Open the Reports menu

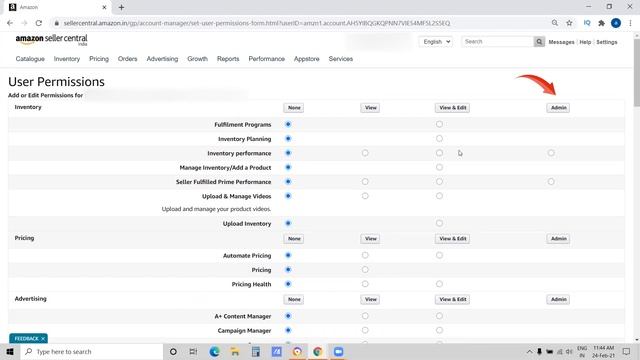[228, 59]
